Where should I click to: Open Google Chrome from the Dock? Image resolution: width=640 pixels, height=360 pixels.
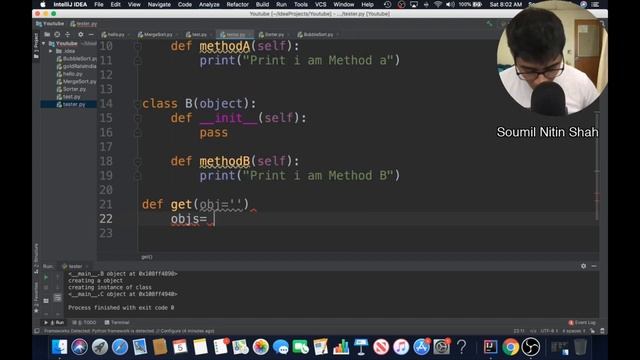click(510, 347)
